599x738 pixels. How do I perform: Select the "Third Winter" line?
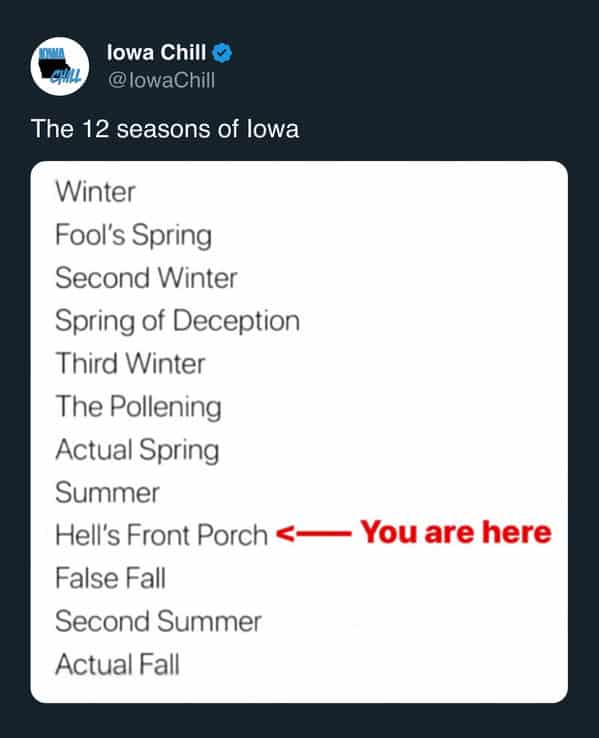[130, 363]
